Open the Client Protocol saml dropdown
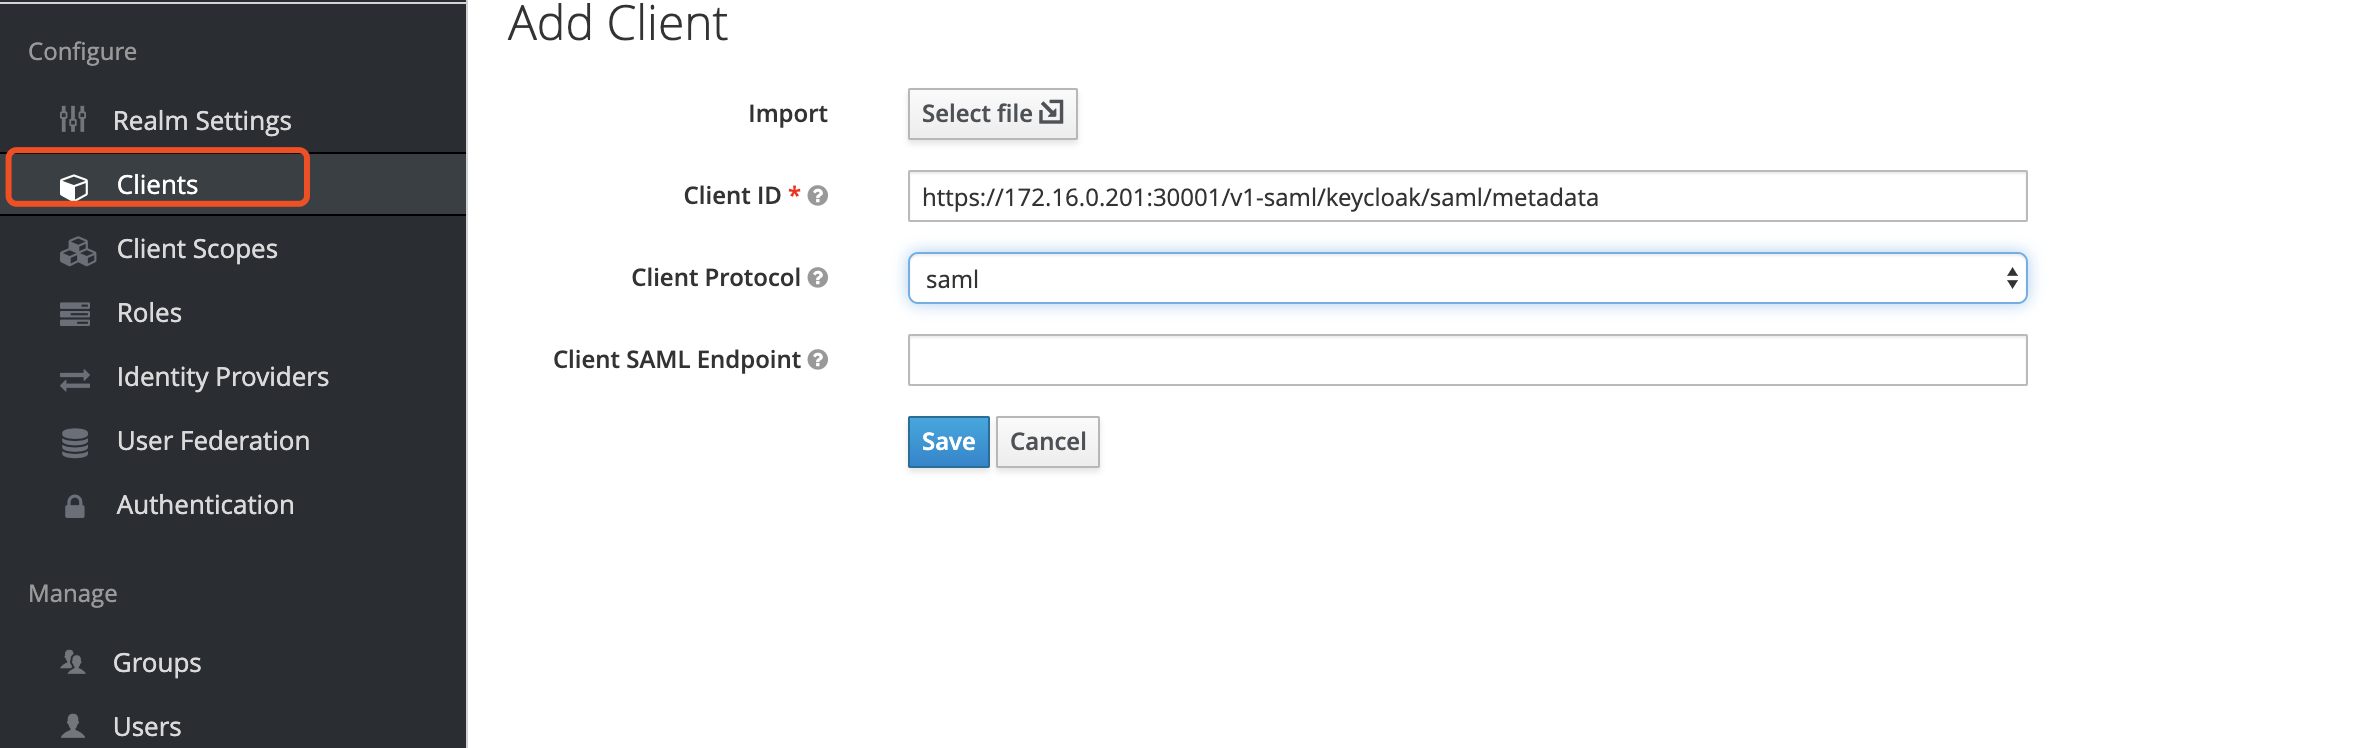 click(x=1467, y=278)
